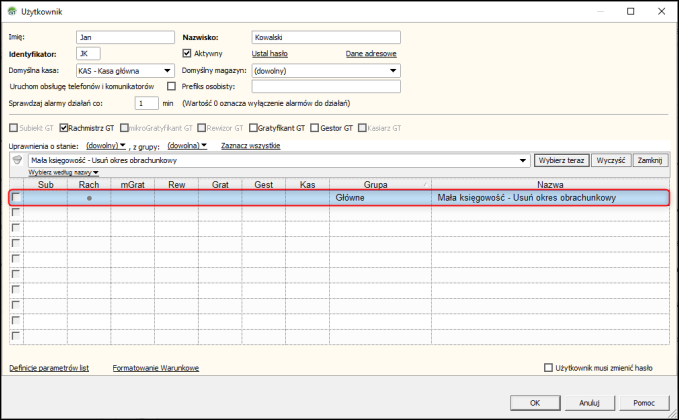Open the Domyślny magazyn dropdown
Screen dimensions: 679x420
coord(393,71)
